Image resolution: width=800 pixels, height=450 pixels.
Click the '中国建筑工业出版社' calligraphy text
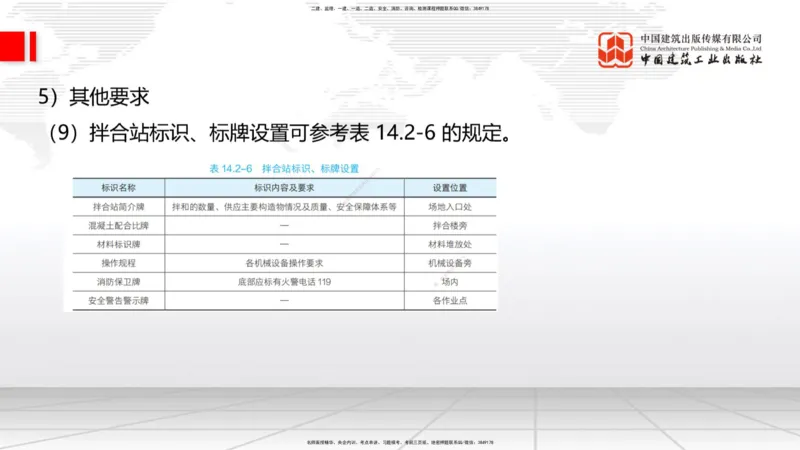701,59
